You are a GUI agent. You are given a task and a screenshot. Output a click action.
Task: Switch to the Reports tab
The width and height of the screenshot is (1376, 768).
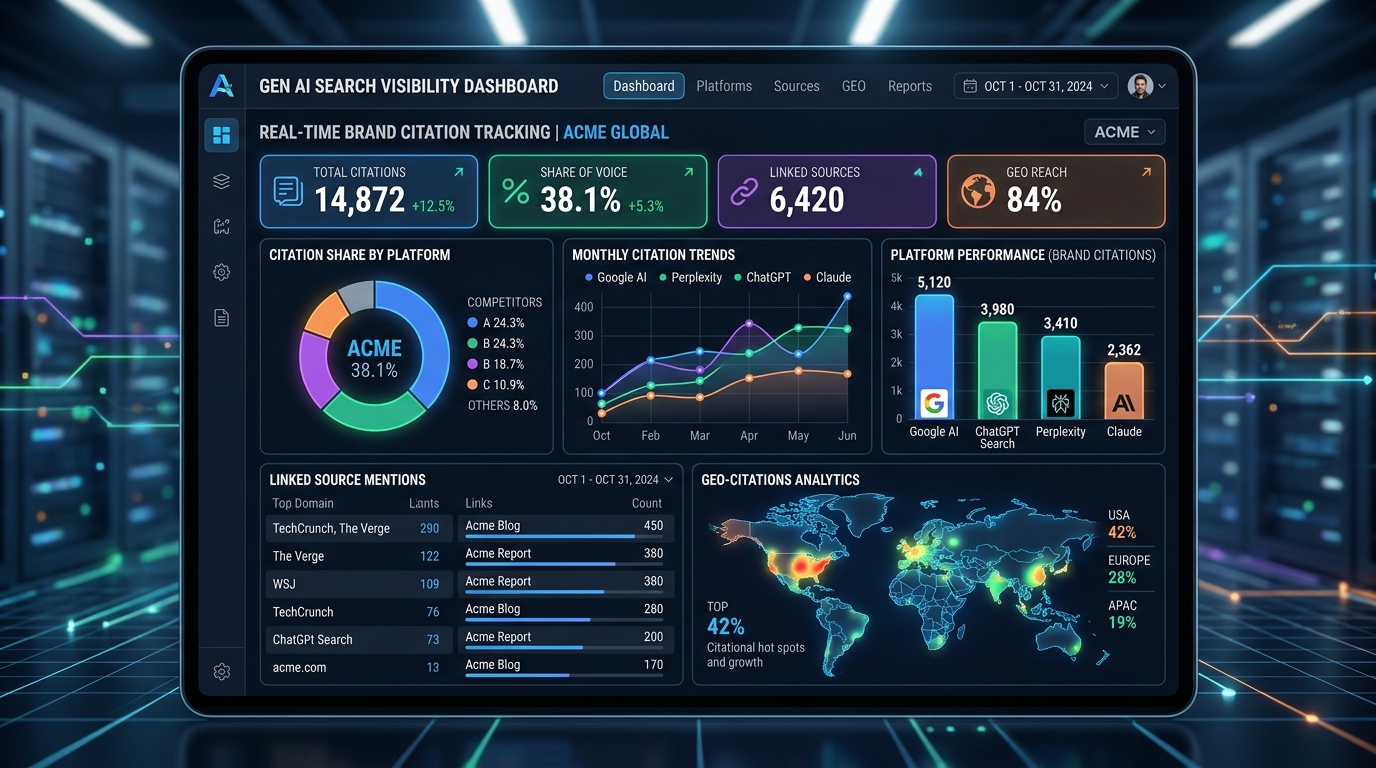coord(910,86)
